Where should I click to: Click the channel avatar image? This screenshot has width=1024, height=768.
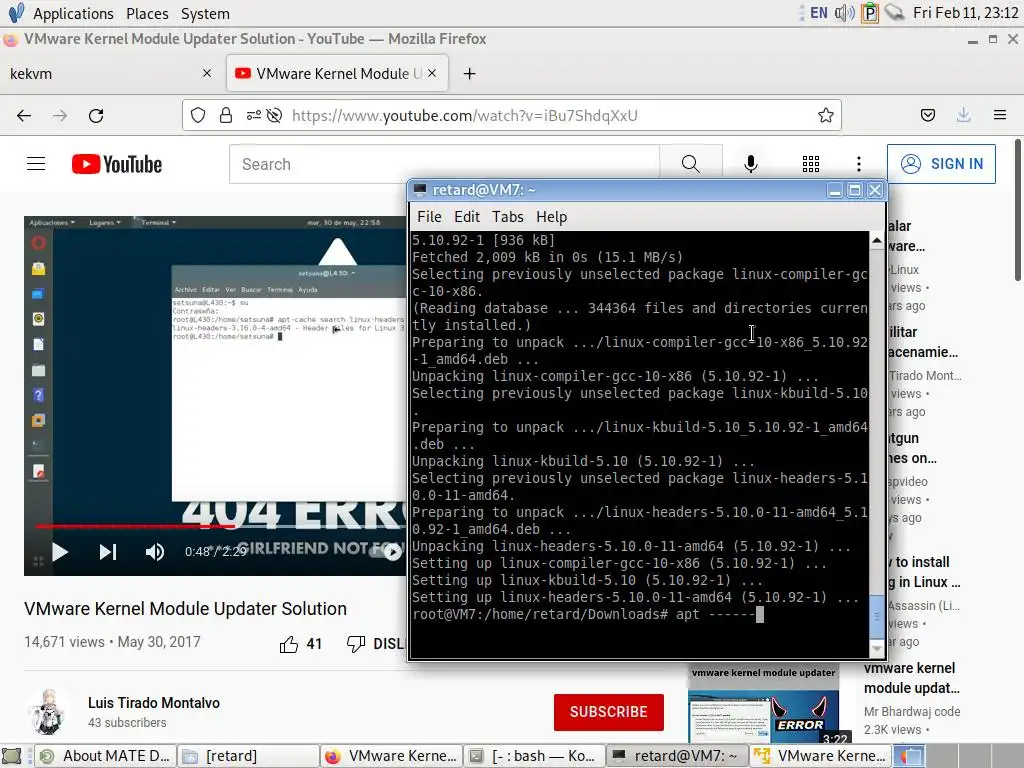tap(48, 712)
